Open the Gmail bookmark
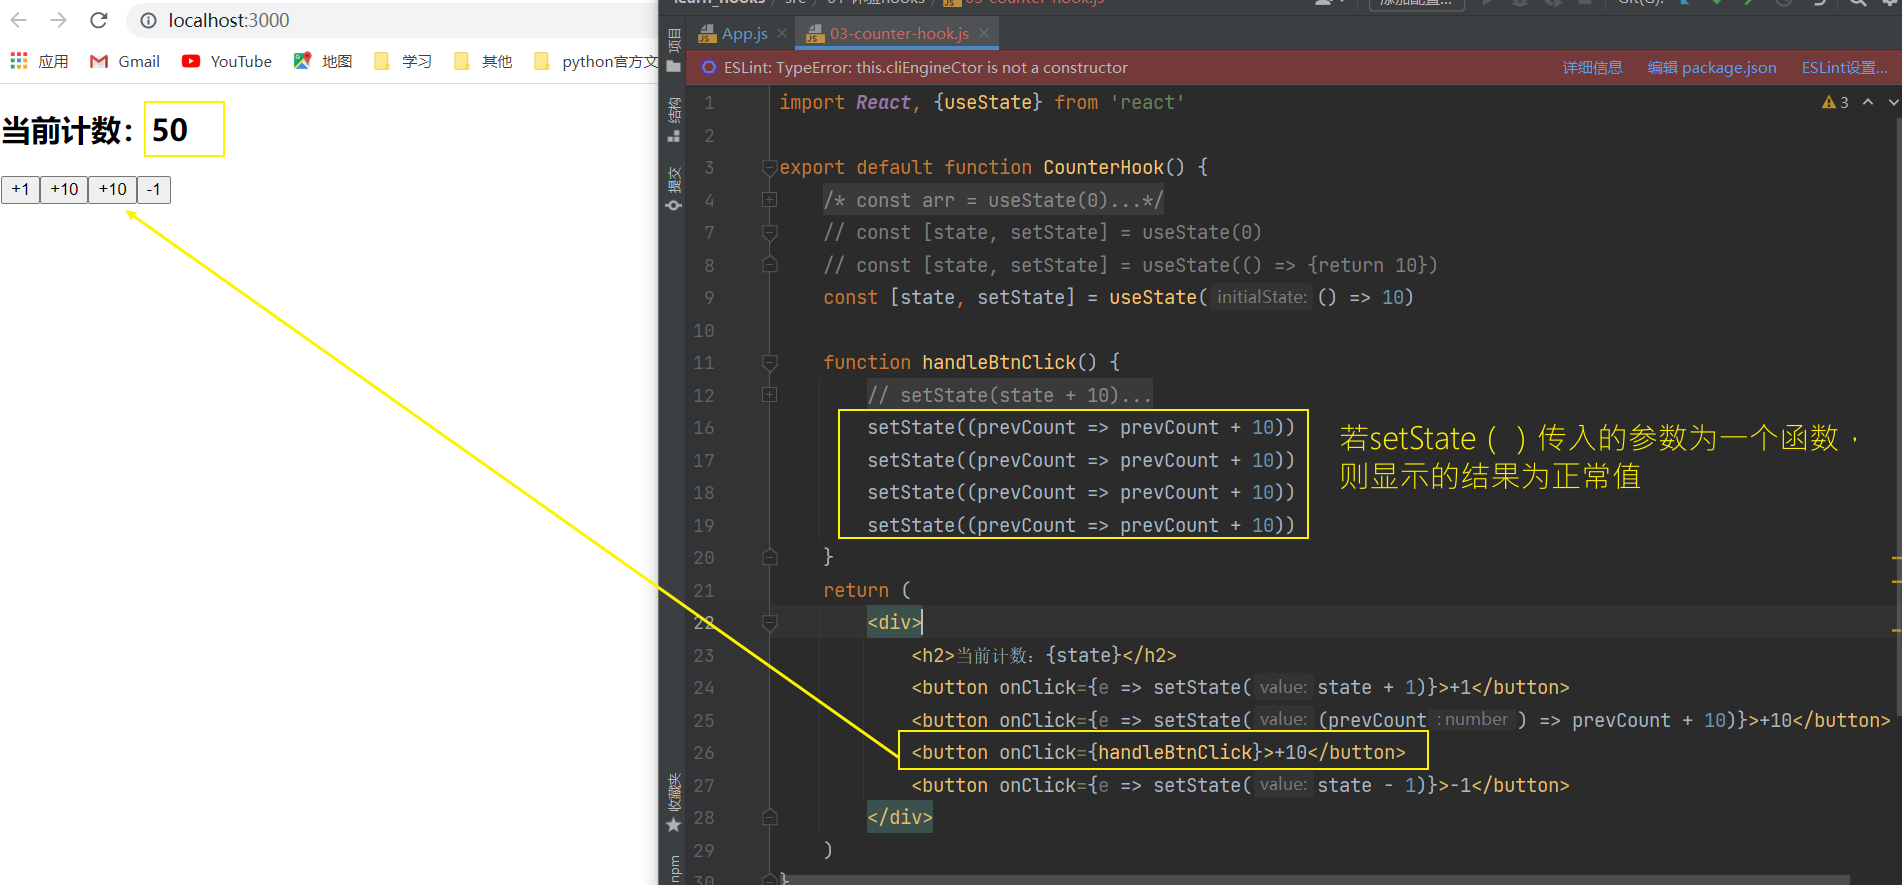1902x885 pixels. tap(125, 61)
